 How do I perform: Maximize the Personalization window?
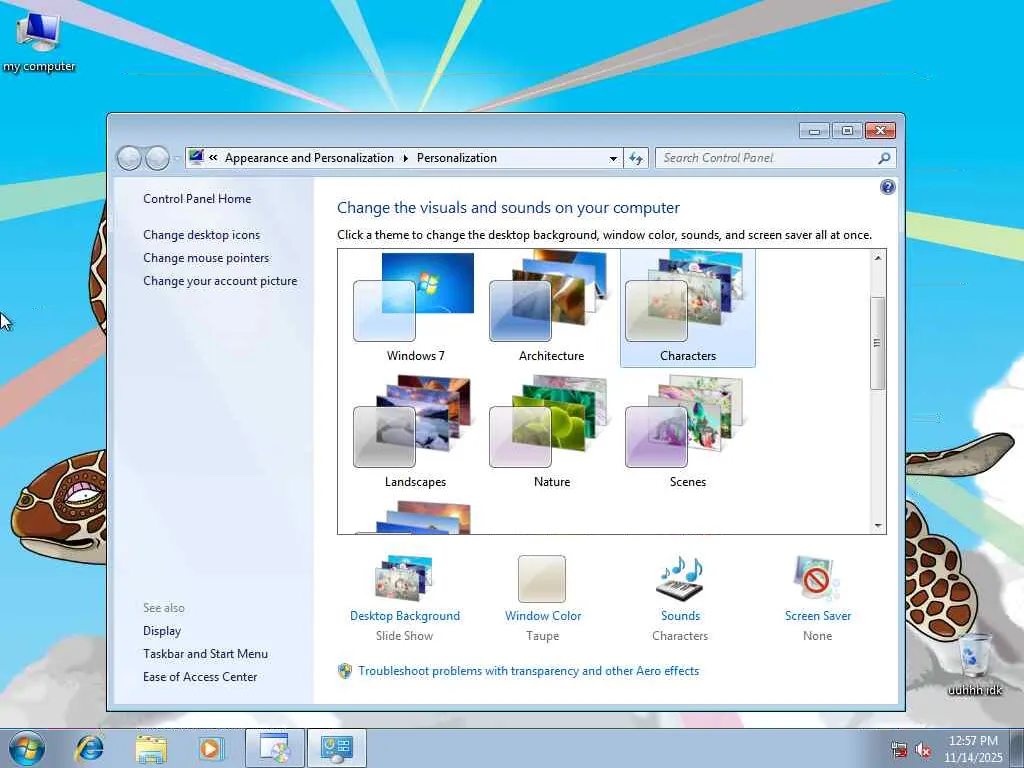[x=847, y=131]
